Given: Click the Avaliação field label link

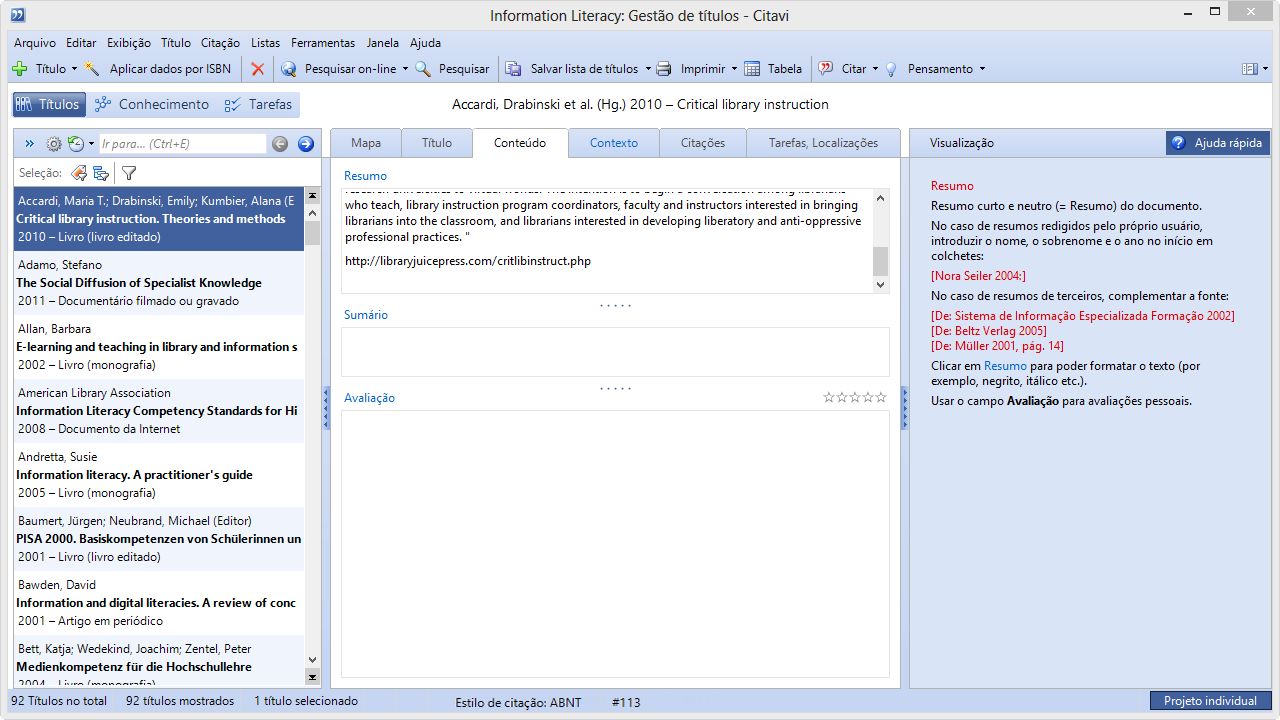Looking at the screenshot, I should pos(369,398).
